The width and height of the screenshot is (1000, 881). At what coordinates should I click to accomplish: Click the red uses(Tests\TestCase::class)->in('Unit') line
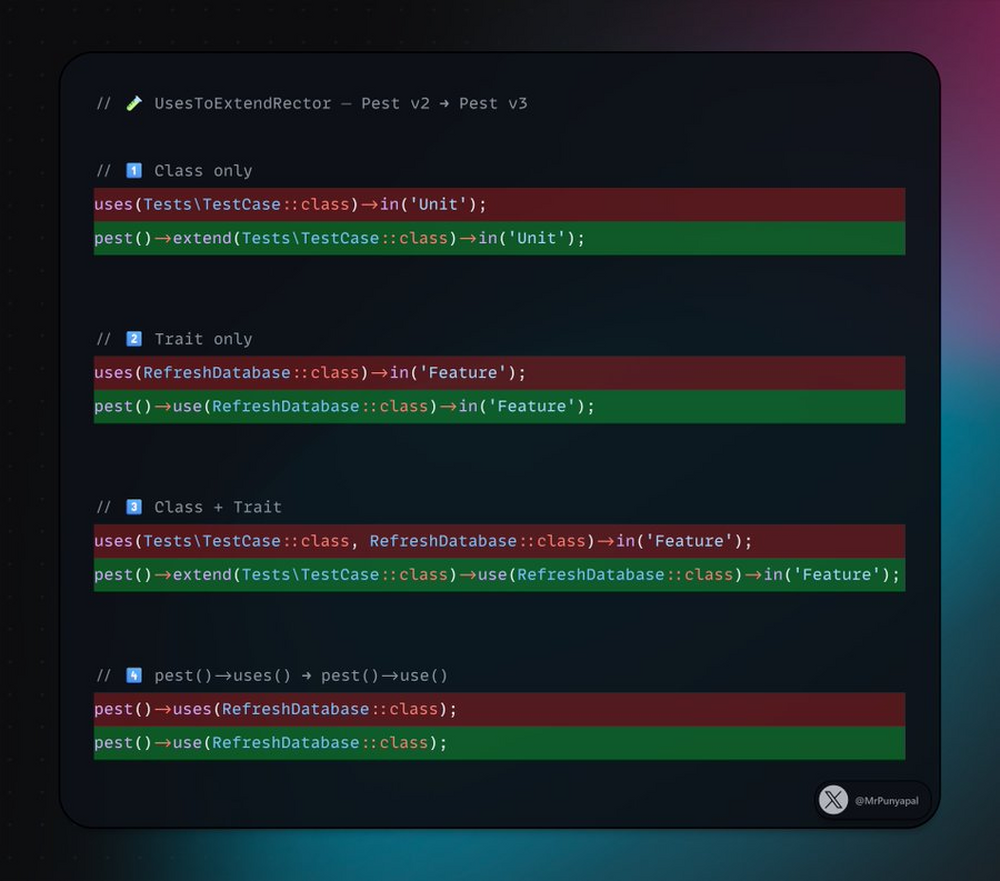point(290,205)
